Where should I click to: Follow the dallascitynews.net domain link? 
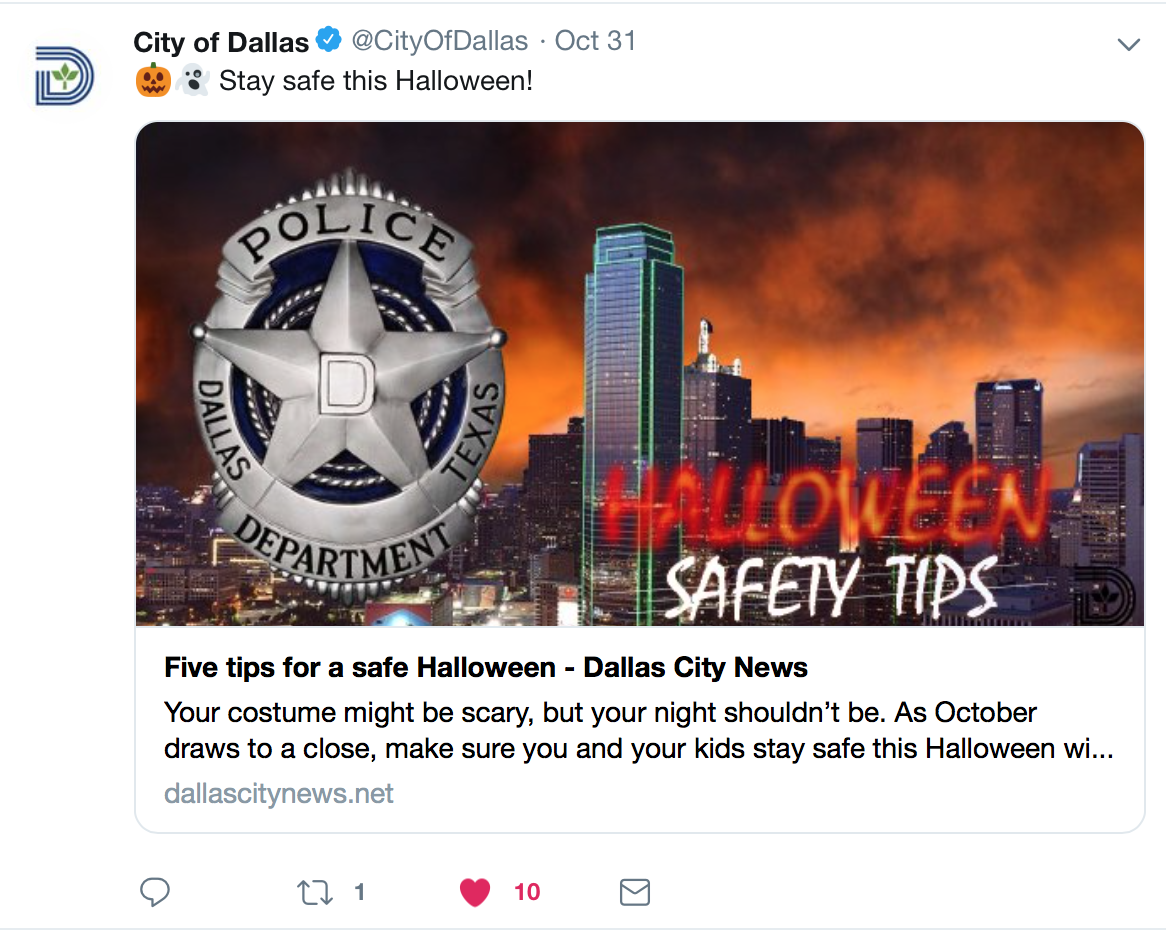pyautogui.click(x=278, y=793)
